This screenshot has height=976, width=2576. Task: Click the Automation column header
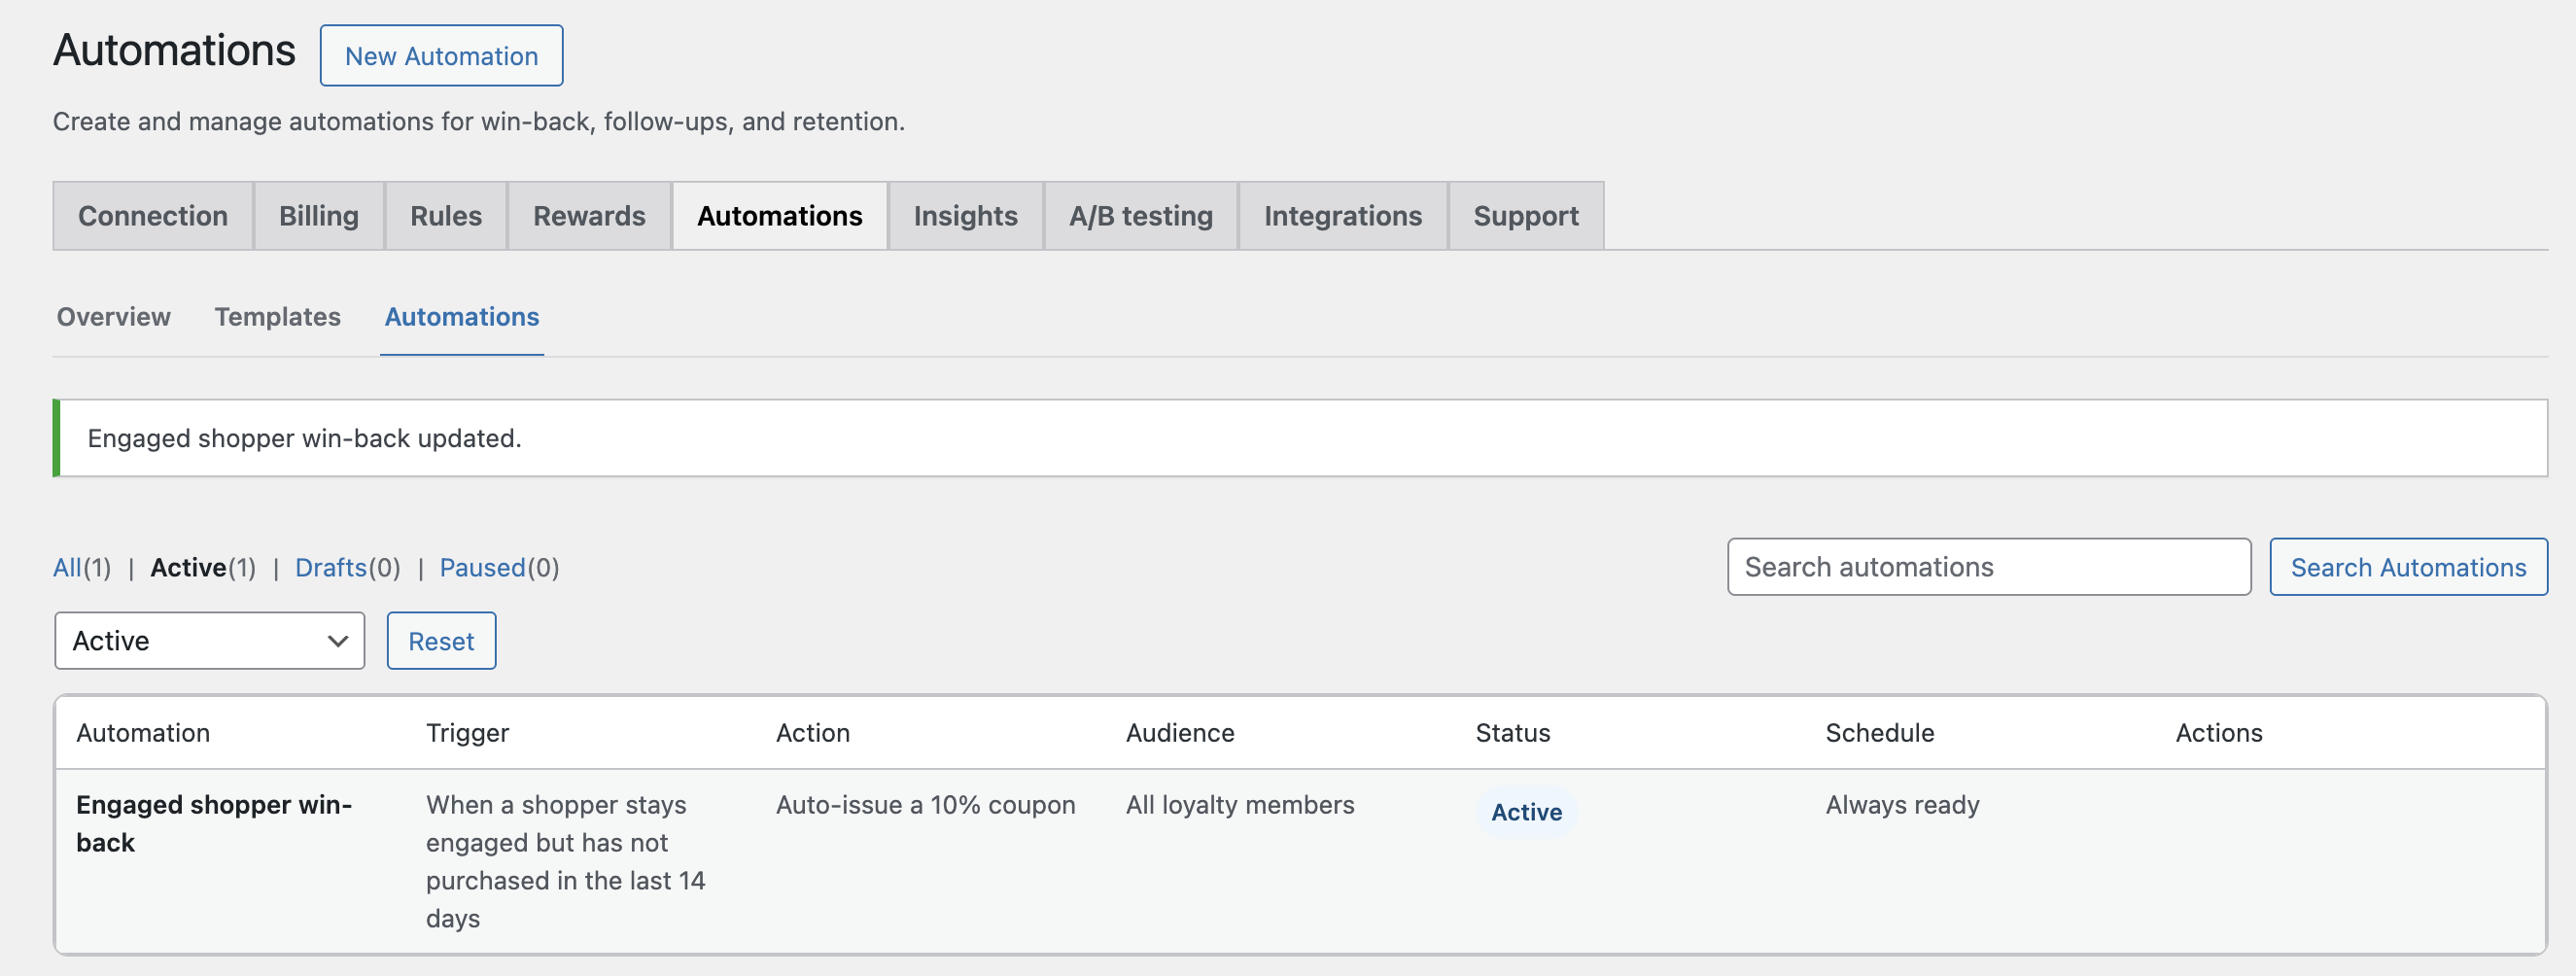point(143,733)
